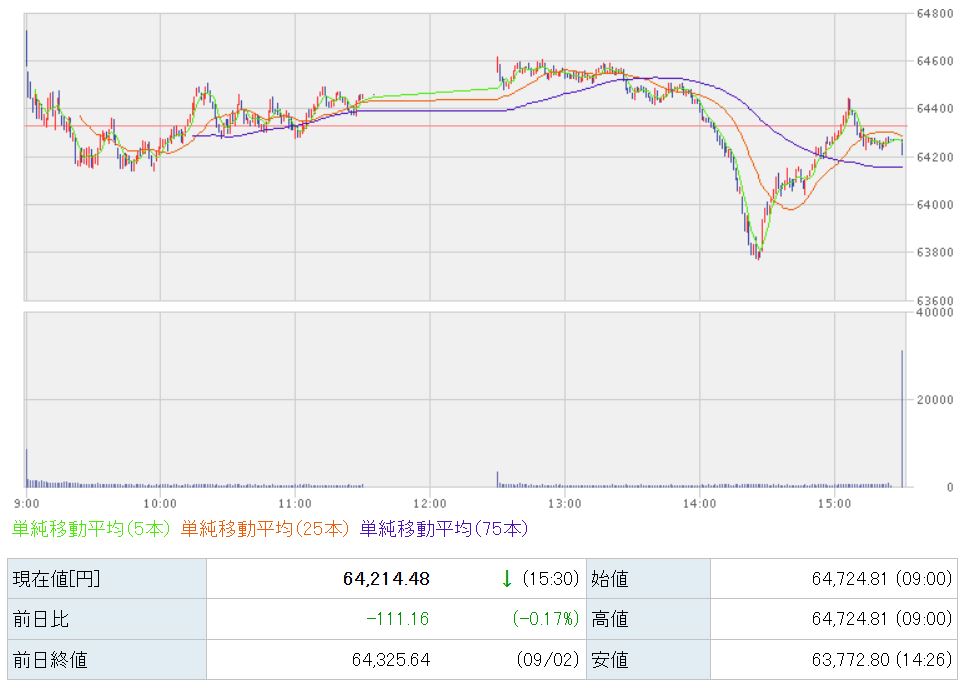Click the 9:00 time axis label
The height and width of the screenshot is (688, 968).
click(x=26, y=503)
